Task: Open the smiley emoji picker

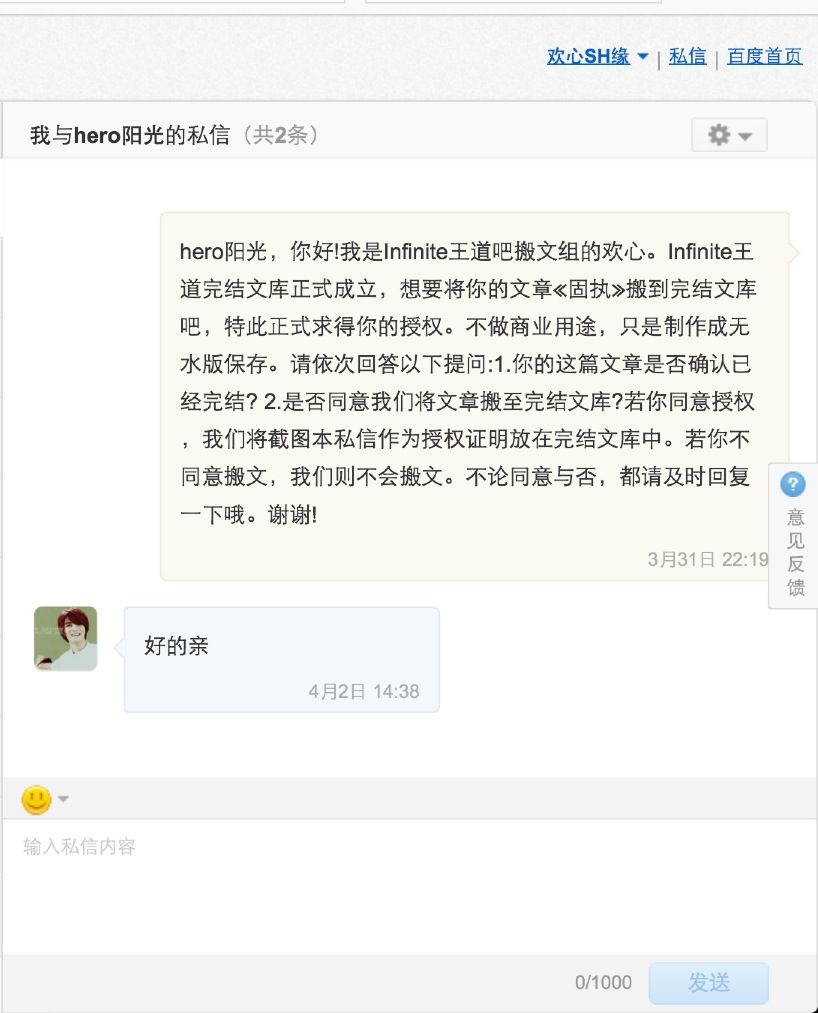Action: [36, 799]
